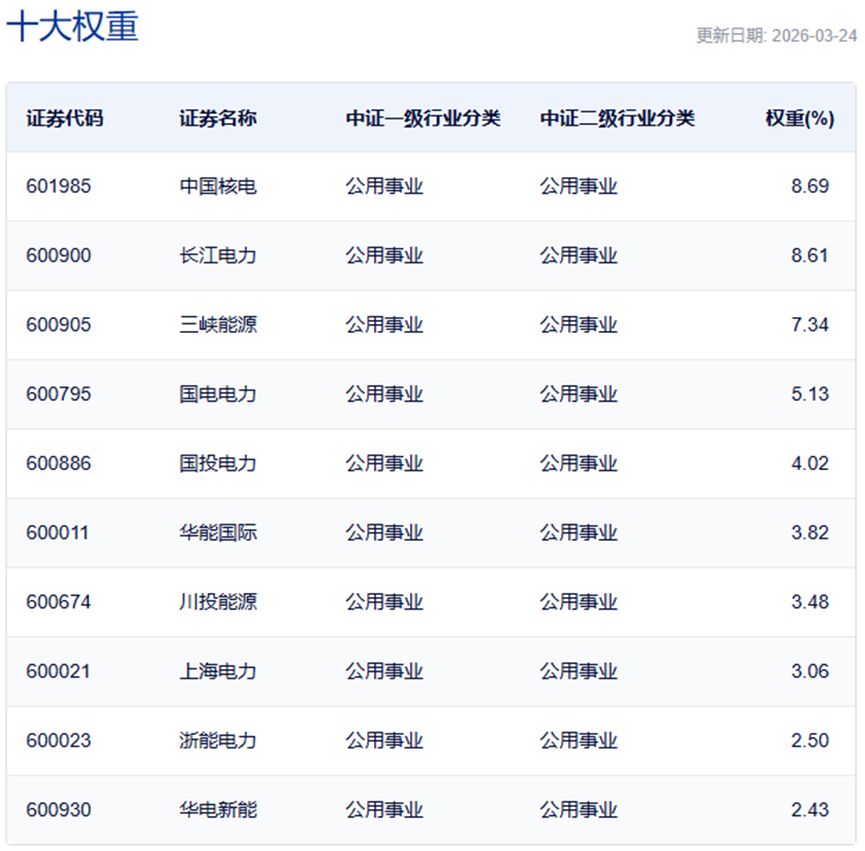Click the 8.69 weight value
This screenshot has width=865, height=851.
[809, 186]
